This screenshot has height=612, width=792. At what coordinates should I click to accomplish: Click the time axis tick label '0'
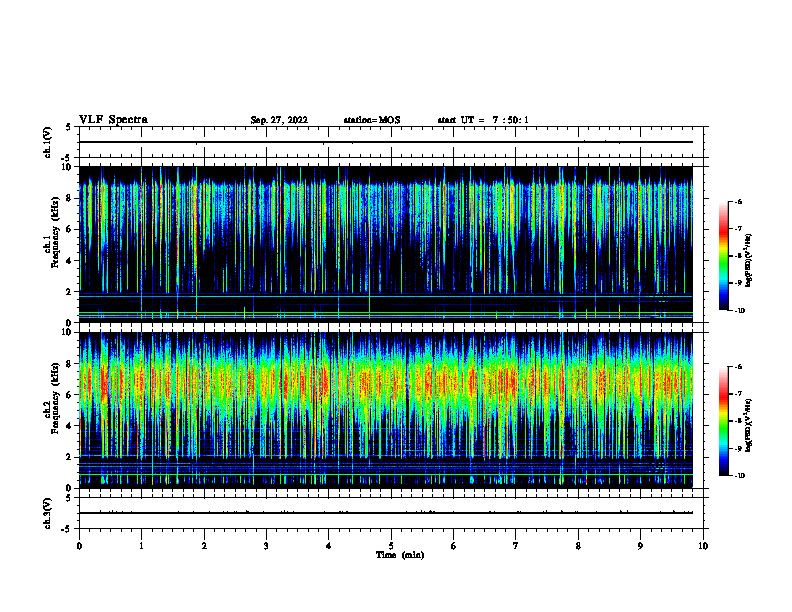click(x=79, y=546)
